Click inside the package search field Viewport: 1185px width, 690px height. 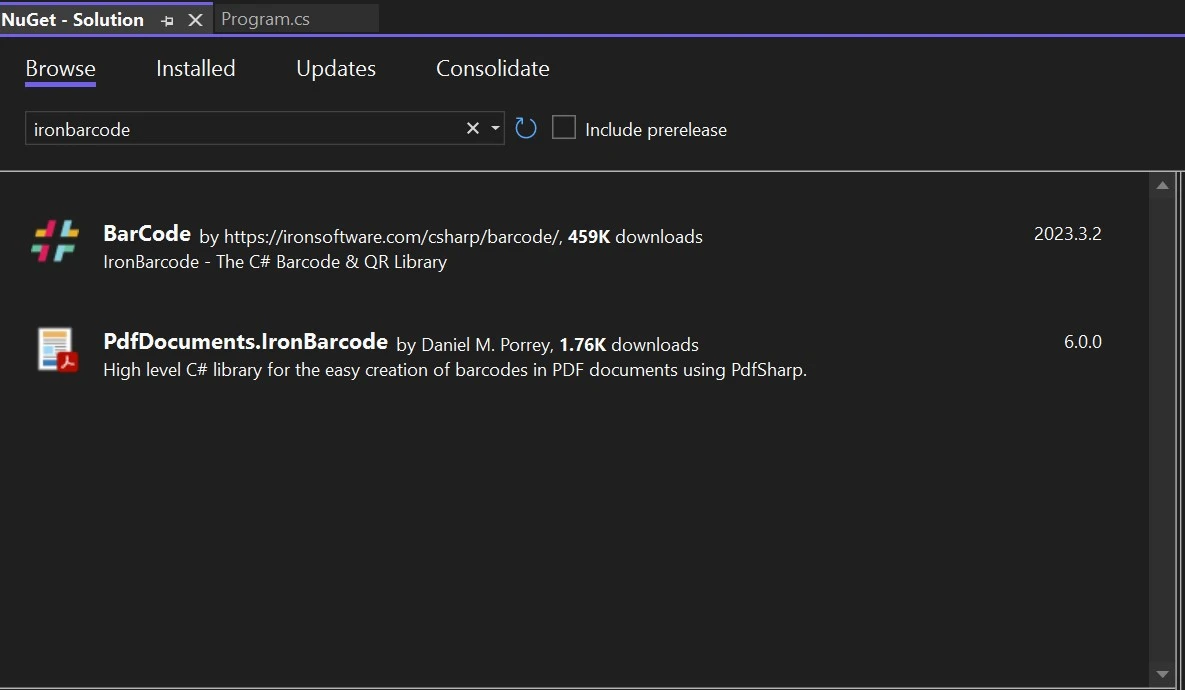point(240,129)
